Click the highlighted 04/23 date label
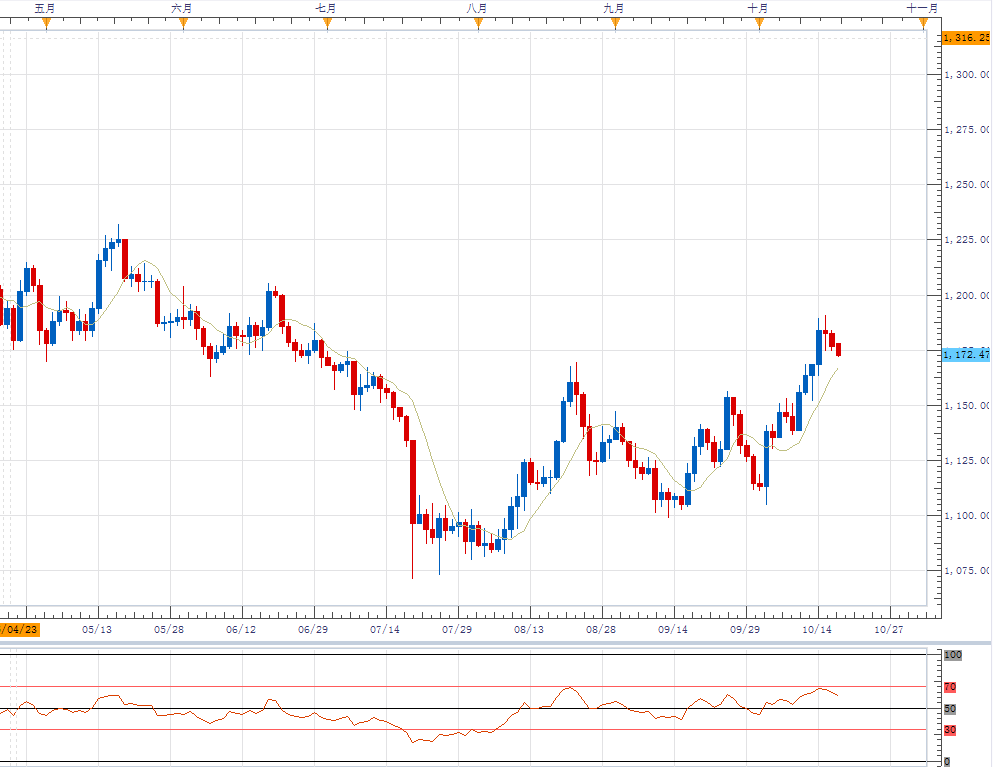 20,630
